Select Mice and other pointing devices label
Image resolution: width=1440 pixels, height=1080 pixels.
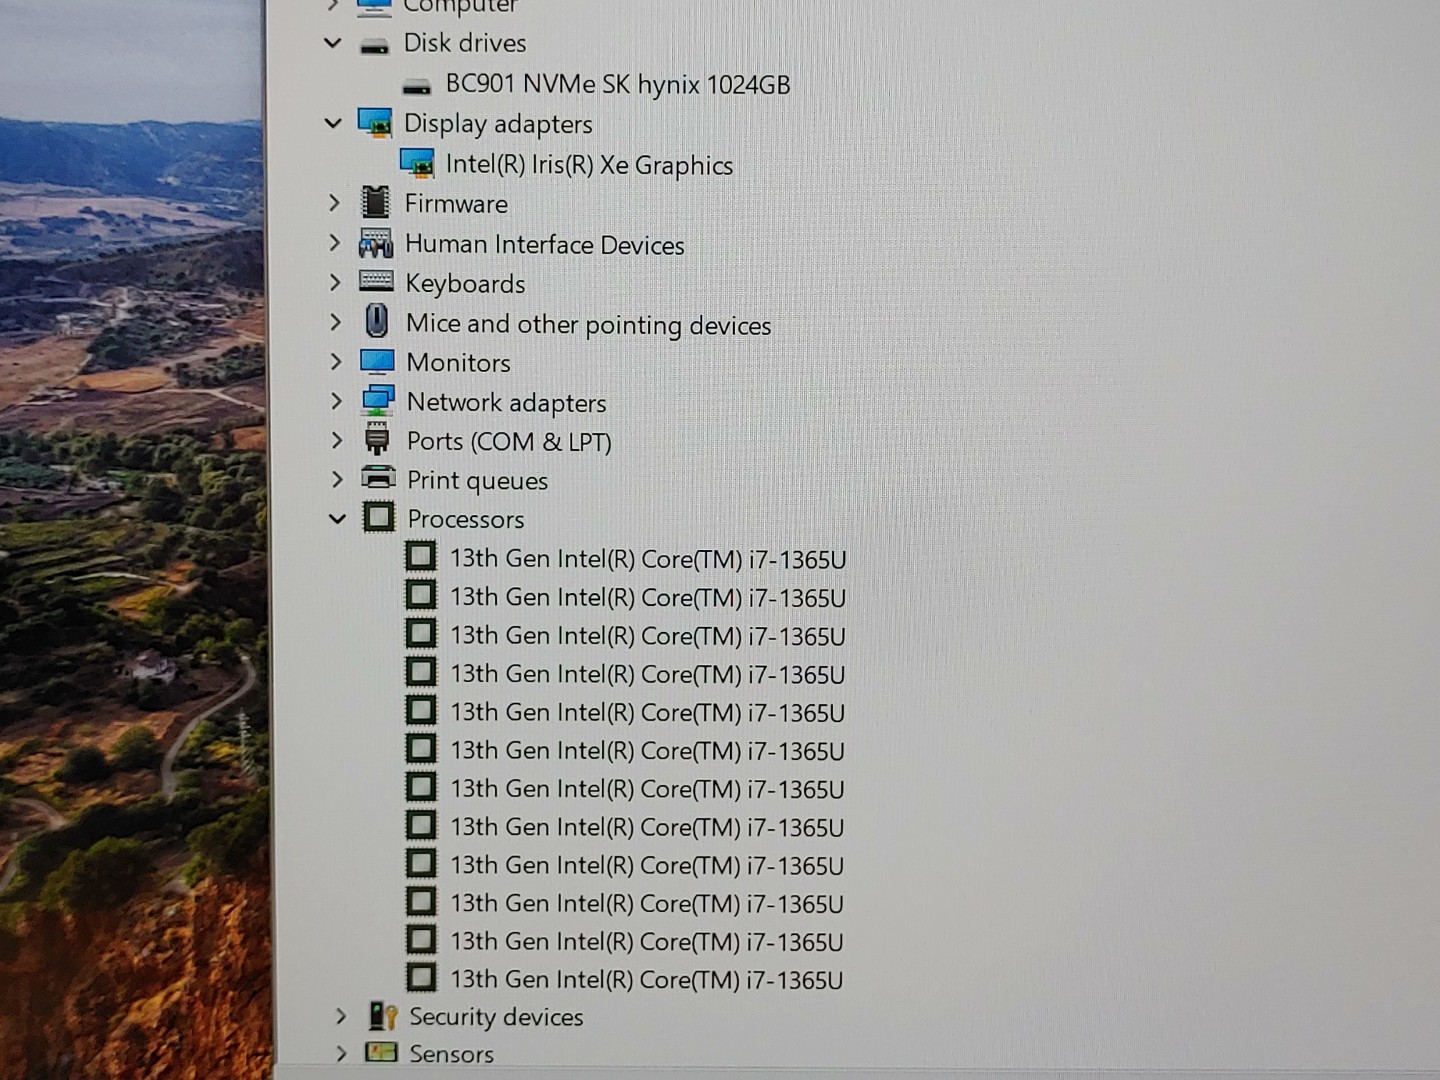[x=589, y=324]
